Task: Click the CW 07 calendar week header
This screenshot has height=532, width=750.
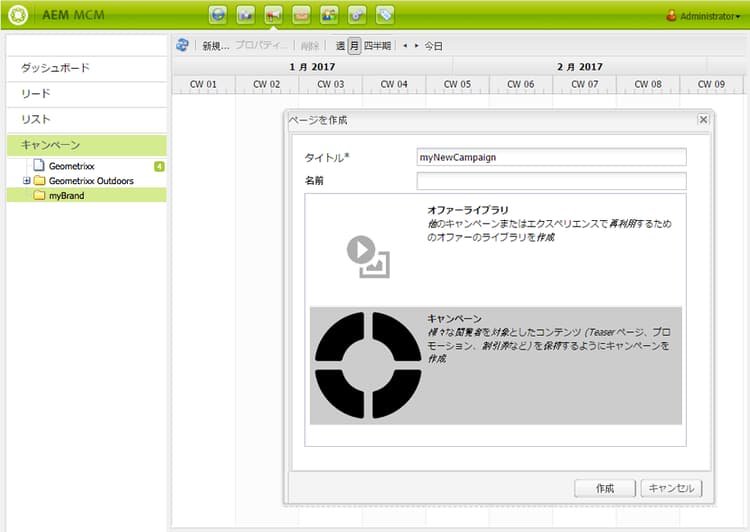Action: (585, 84)
